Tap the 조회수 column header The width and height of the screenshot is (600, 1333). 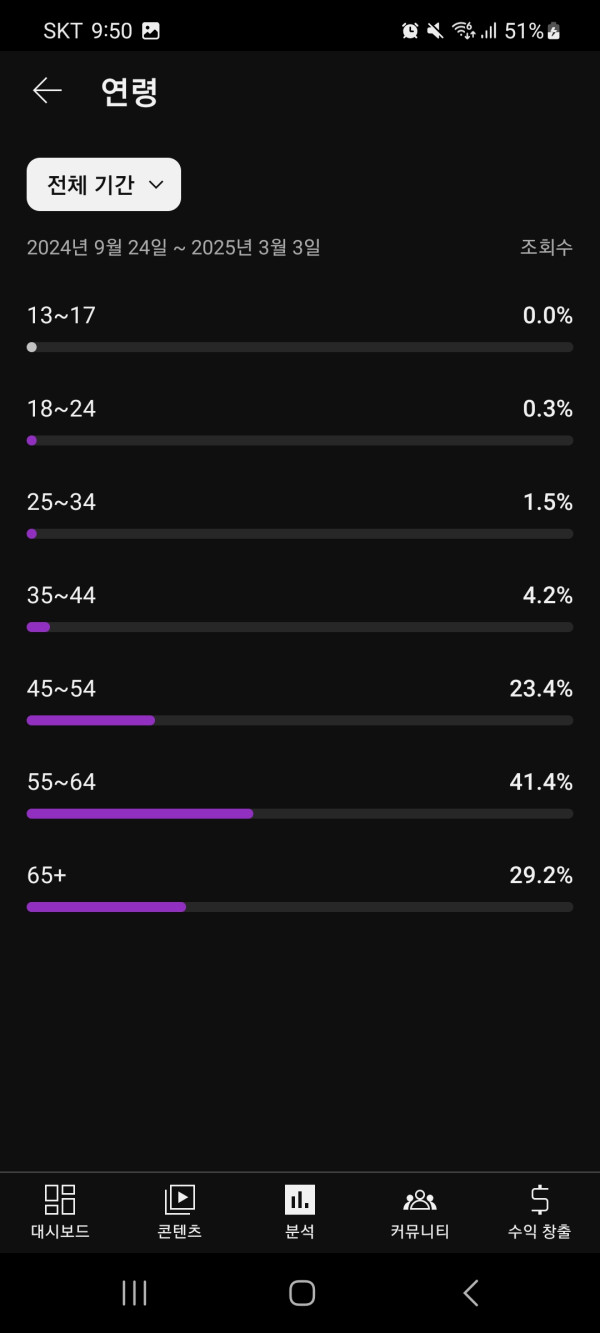(x=546, y=247)
